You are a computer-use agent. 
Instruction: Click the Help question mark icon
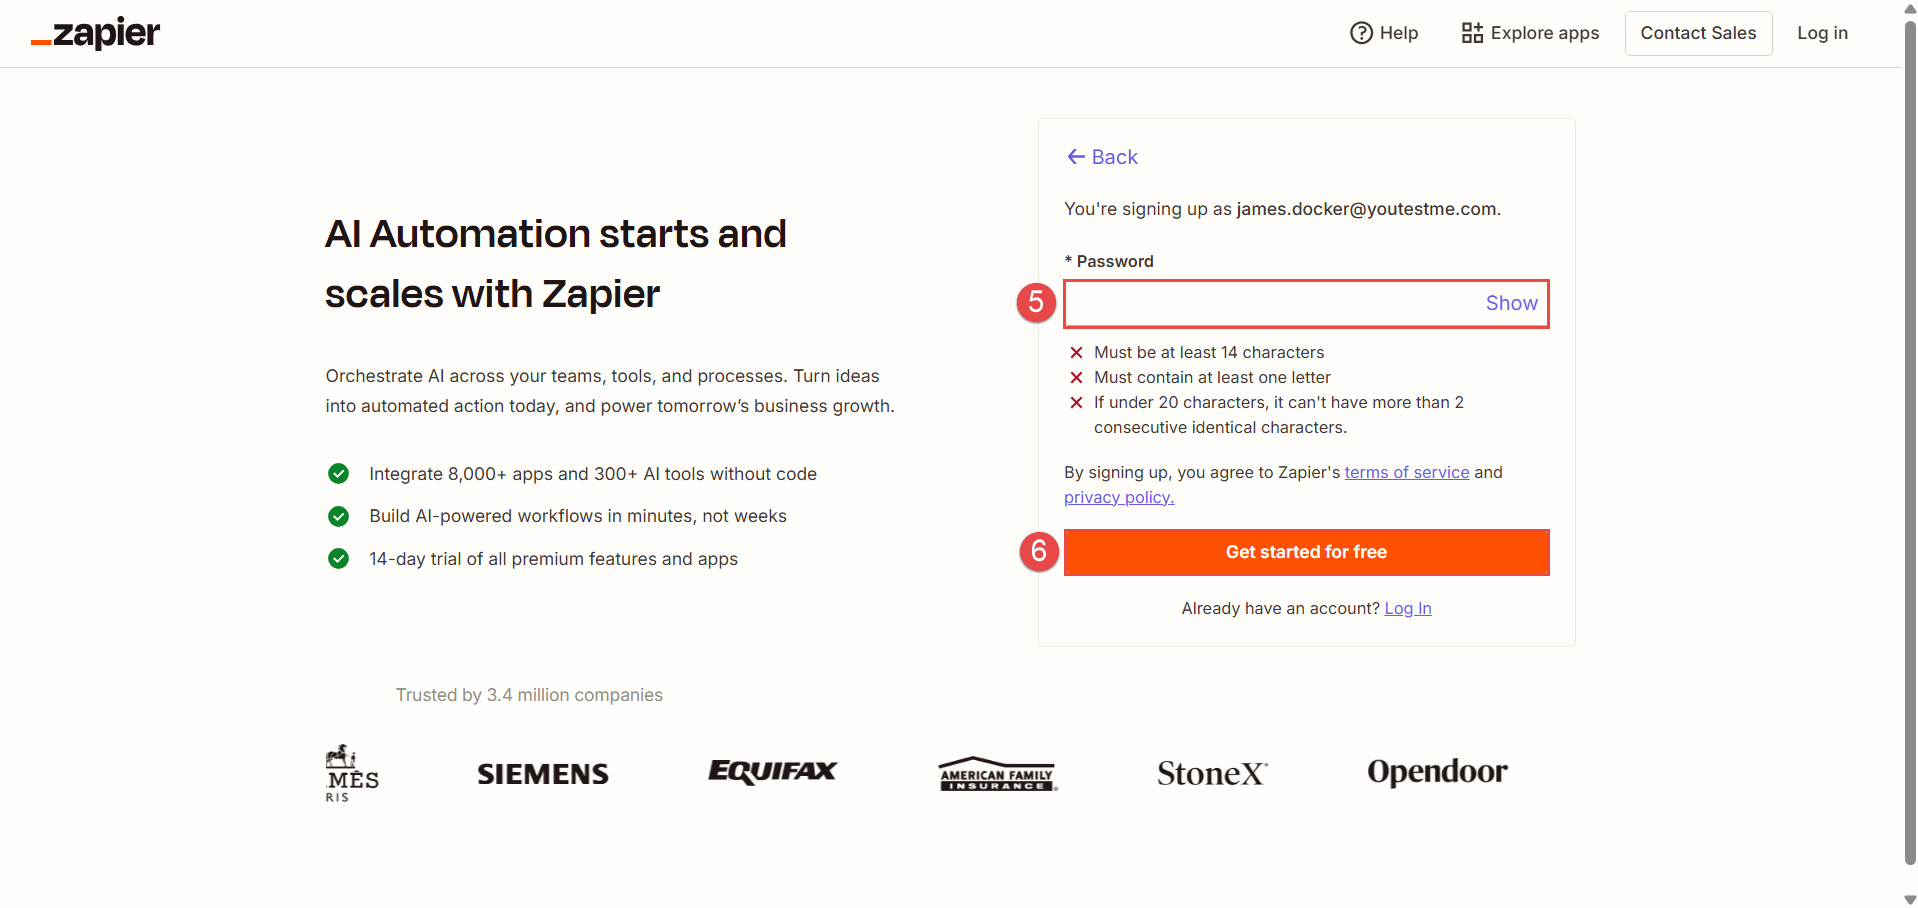[1361, 33]
